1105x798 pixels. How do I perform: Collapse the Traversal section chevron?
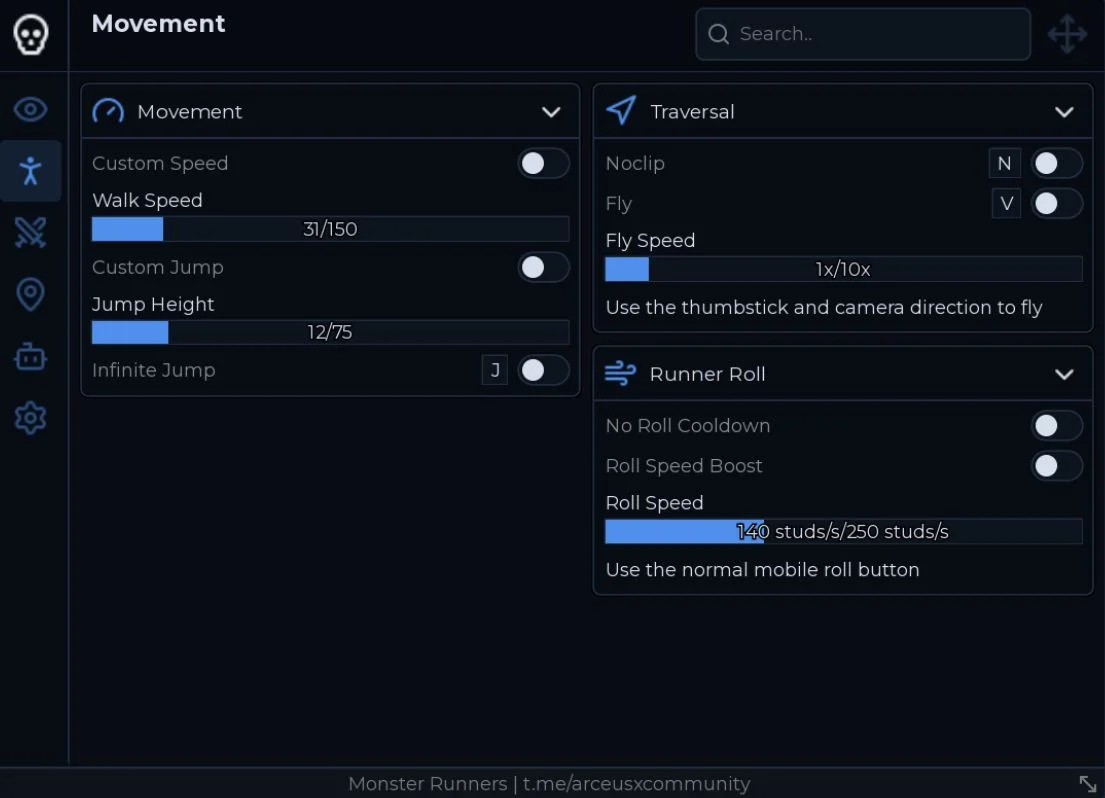point(1064,112)
